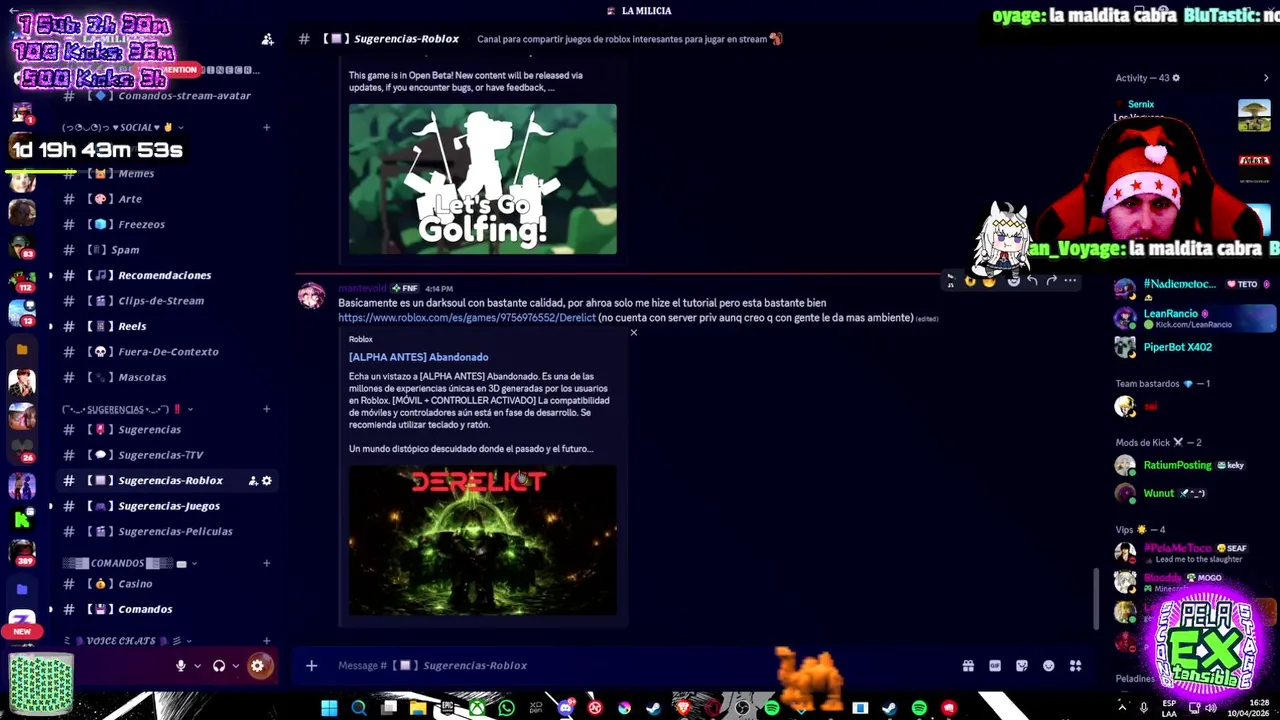Open the Sugerencias-Peliculas channel
1280x720 pixels.
(x=165, y=532)
